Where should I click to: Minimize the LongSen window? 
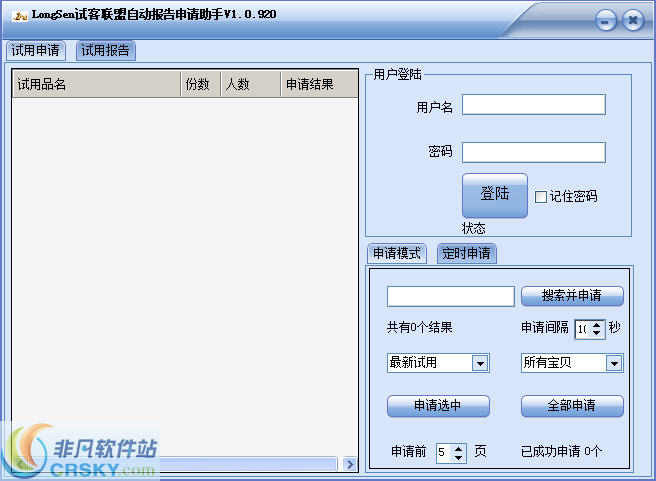point(605,21)
